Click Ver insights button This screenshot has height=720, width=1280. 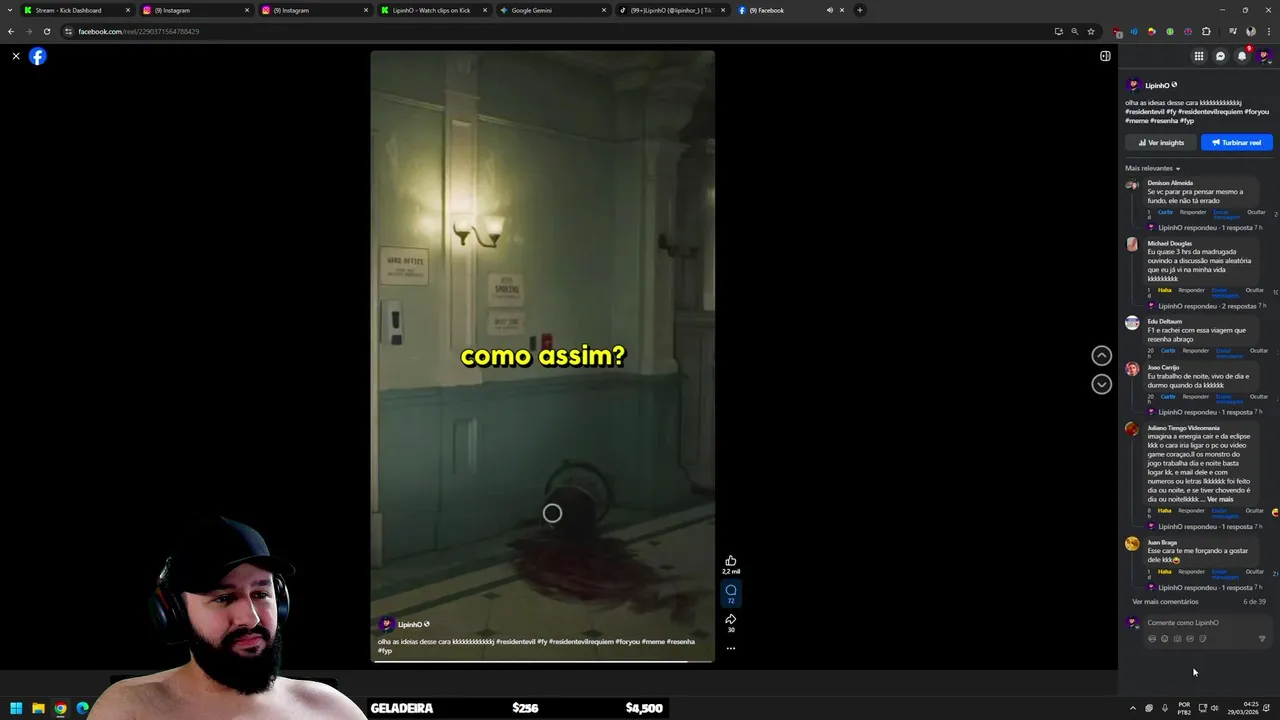(x=1160, y=142)
